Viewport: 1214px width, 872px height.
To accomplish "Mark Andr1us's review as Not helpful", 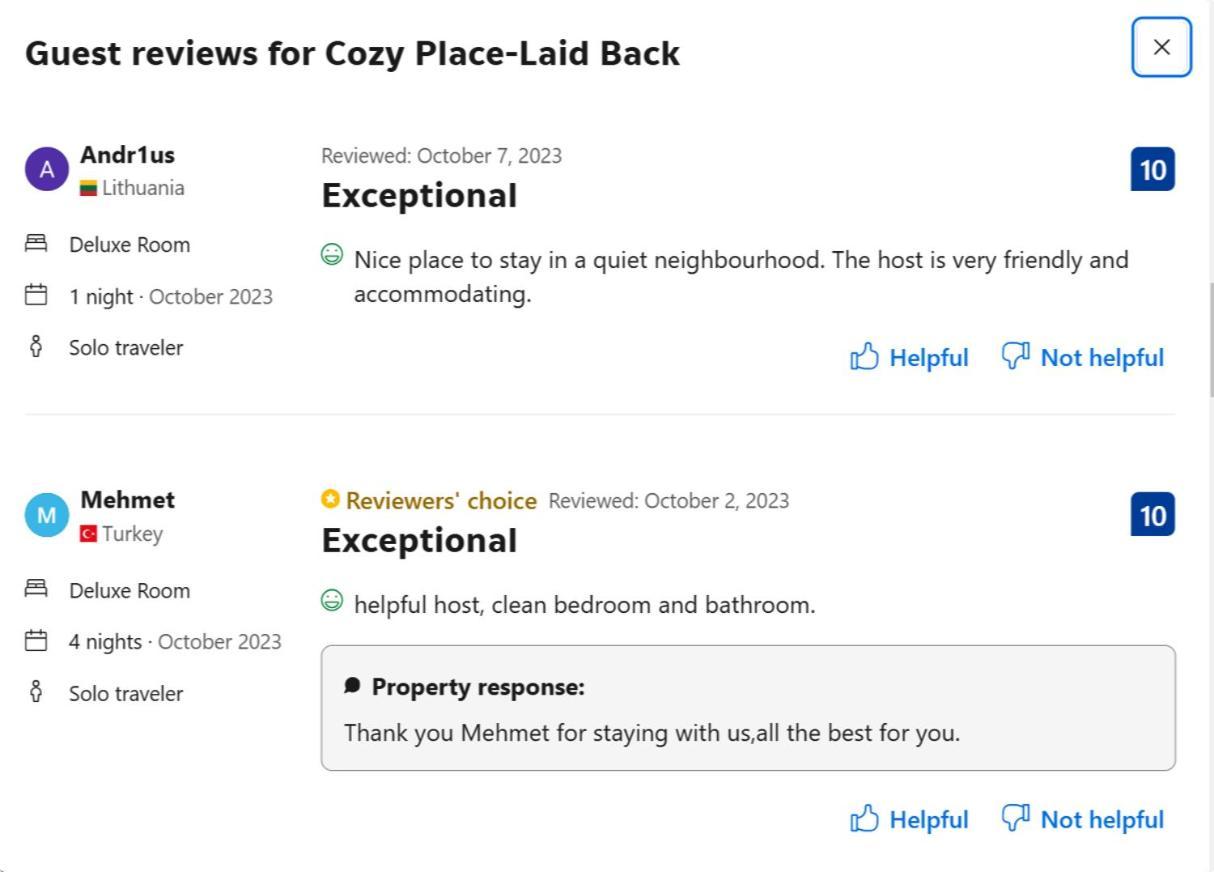I will pyautogui.click(x=1083, y=357).
